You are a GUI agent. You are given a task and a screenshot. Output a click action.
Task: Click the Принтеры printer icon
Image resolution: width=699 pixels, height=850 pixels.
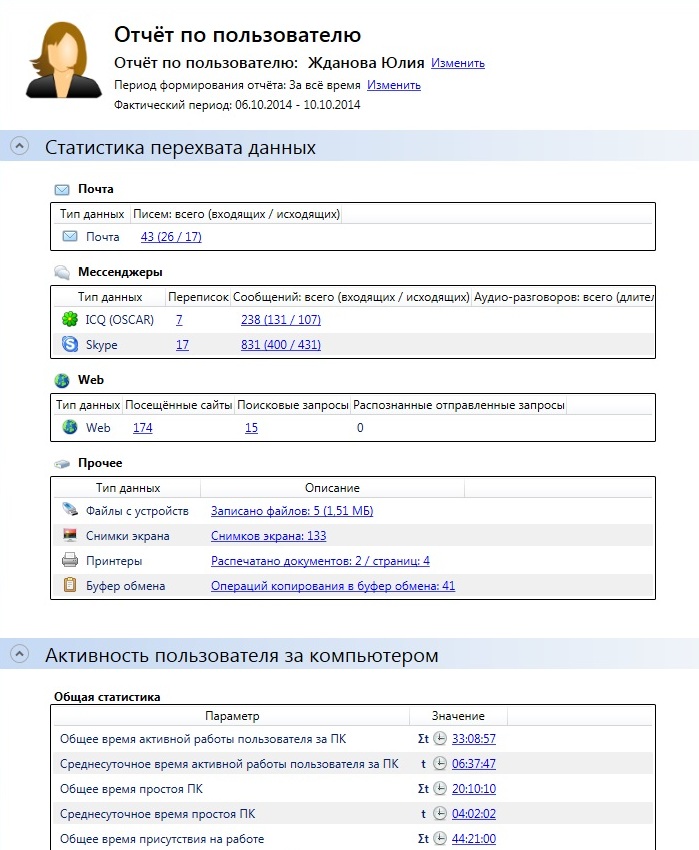(x=70, y=561)
